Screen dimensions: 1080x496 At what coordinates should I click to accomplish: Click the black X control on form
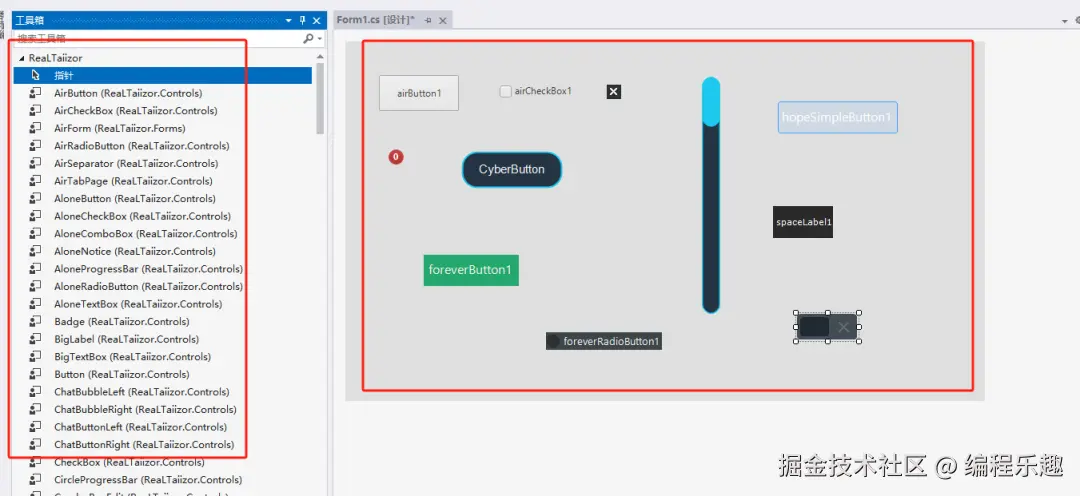(x=614, y=92)
